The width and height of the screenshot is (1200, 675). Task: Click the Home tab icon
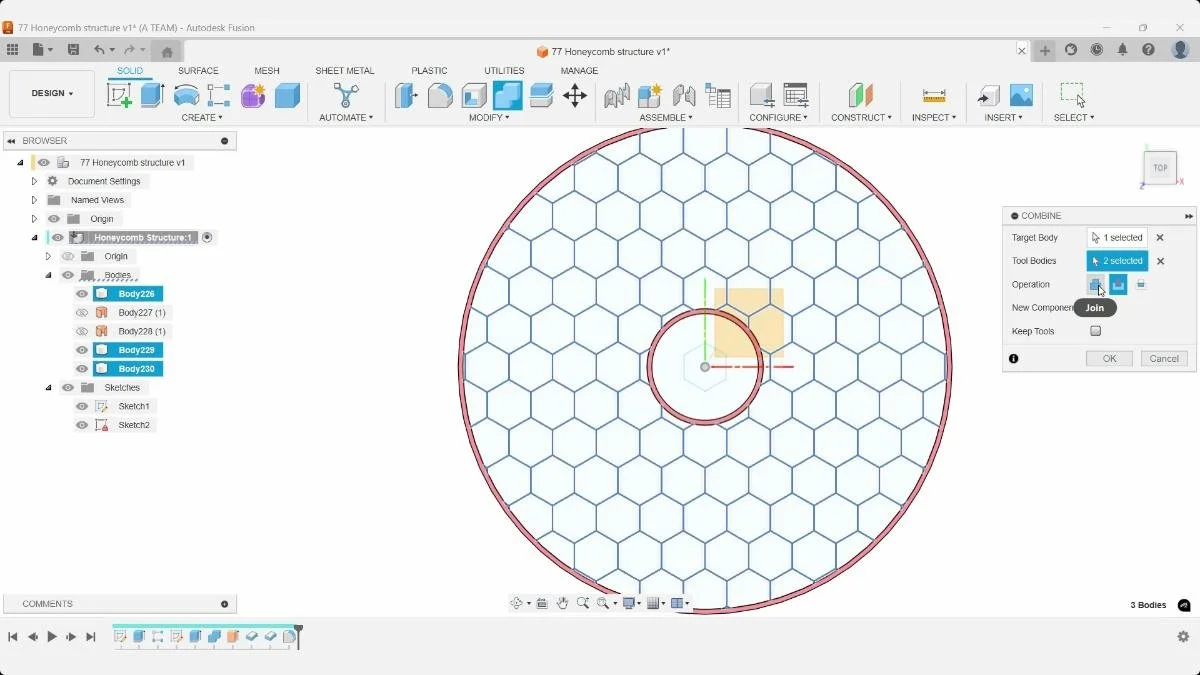[167, 52]
